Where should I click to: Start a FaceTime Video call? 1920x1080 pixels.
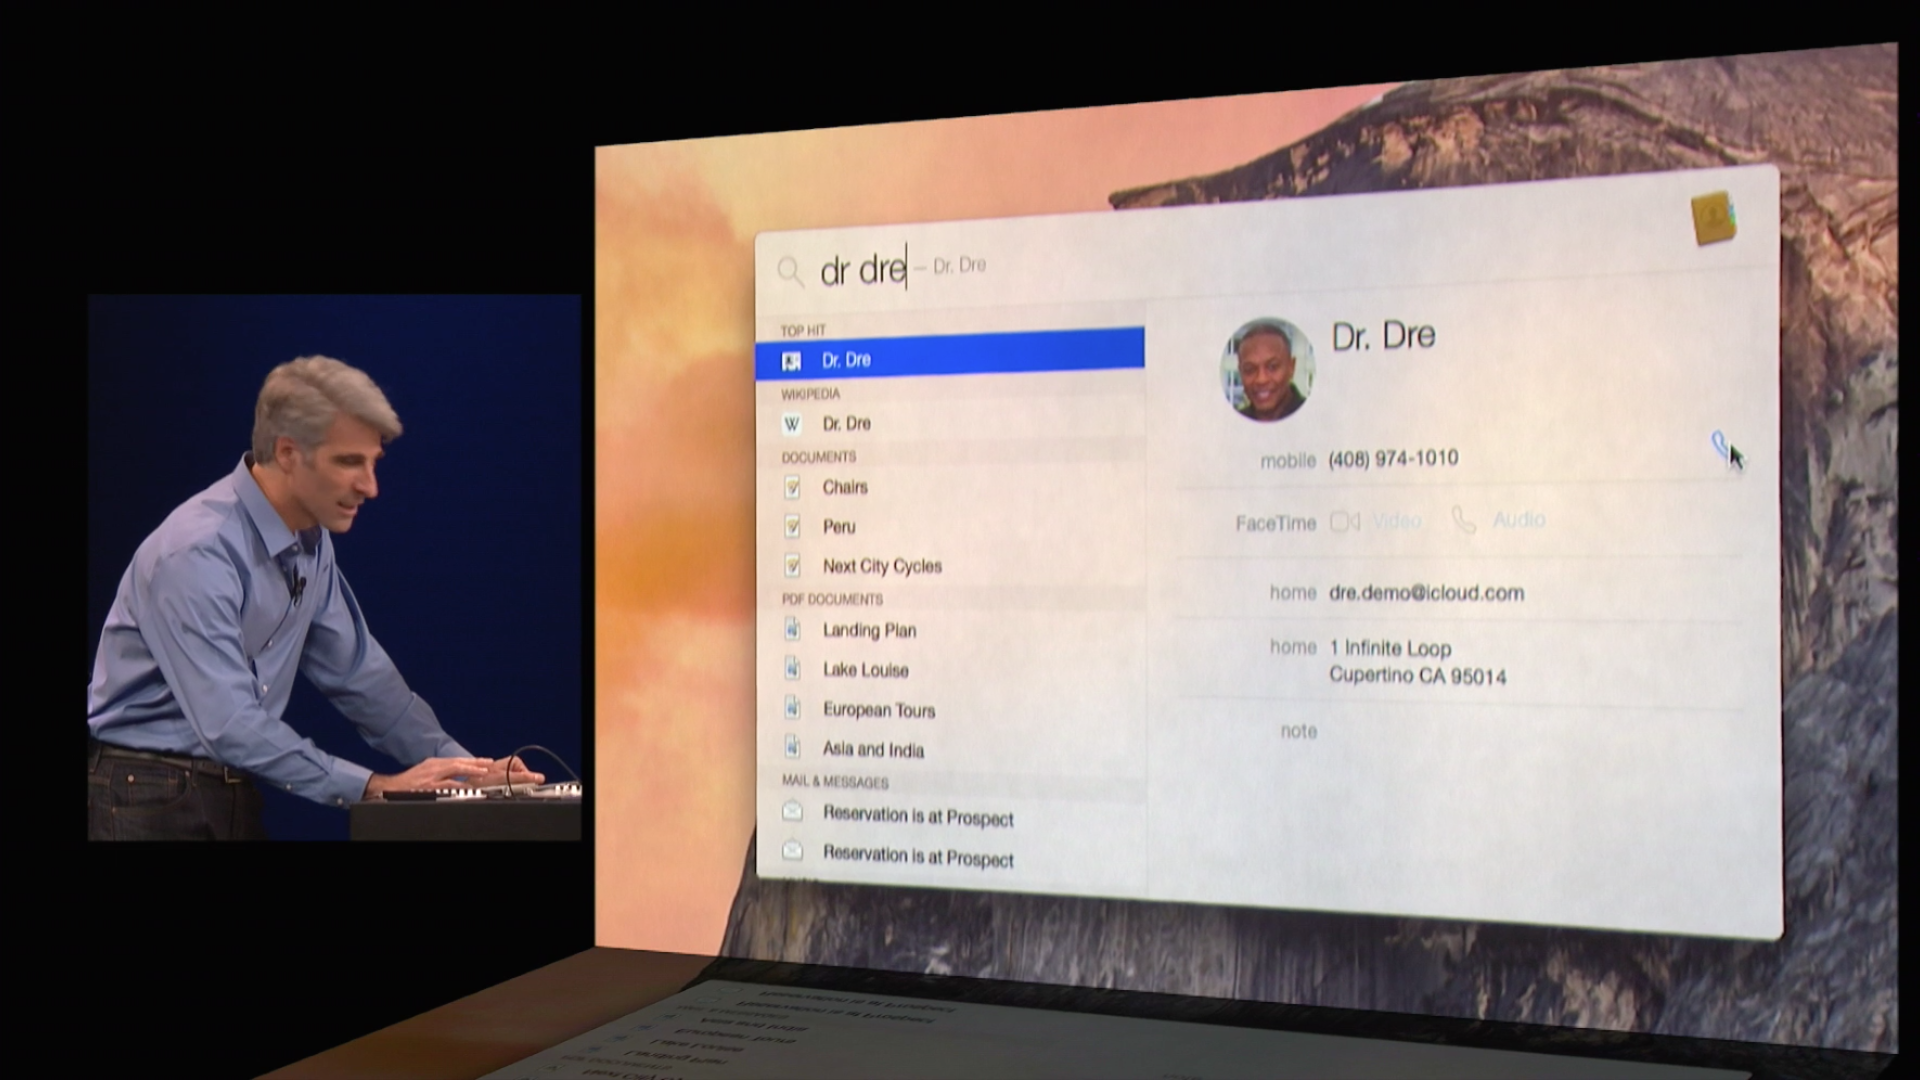coord(1397,521)
